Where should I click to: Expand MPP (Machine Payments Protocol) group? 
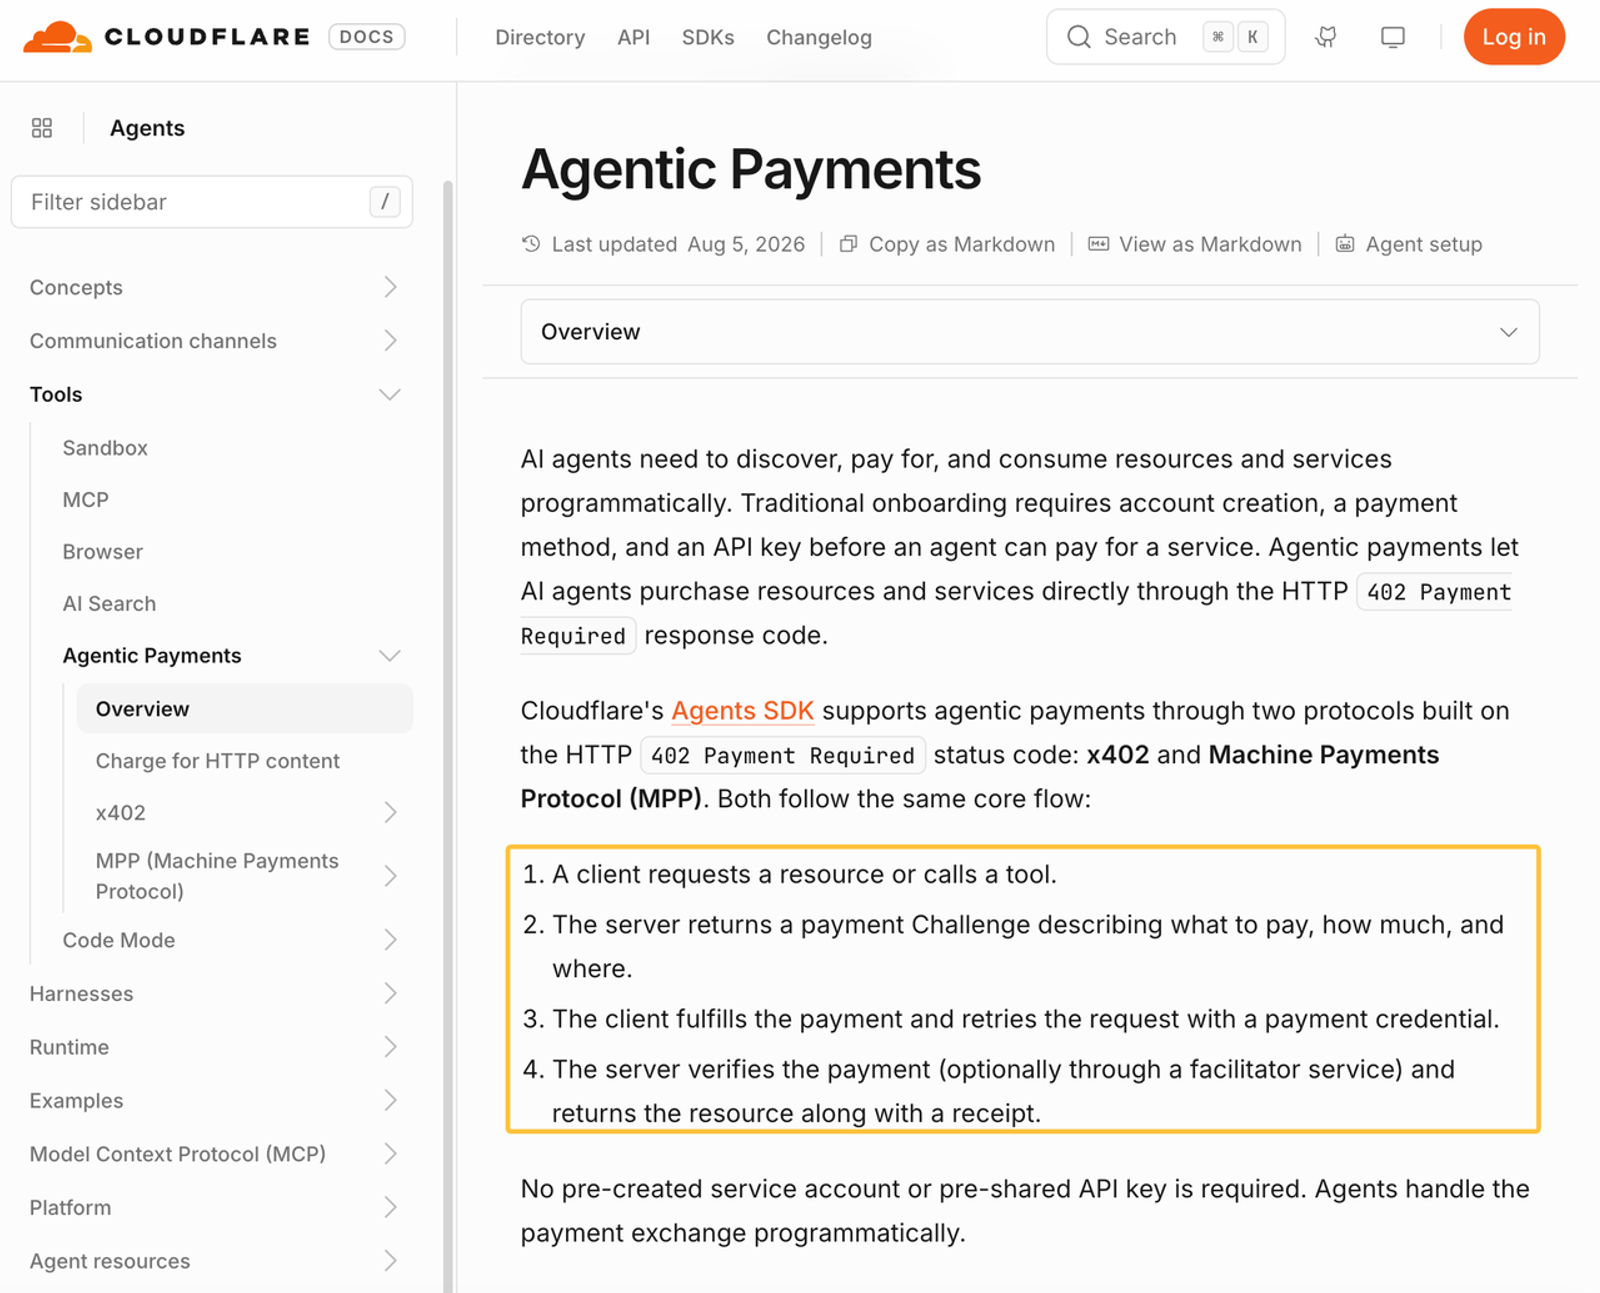[x=244, y=876]
